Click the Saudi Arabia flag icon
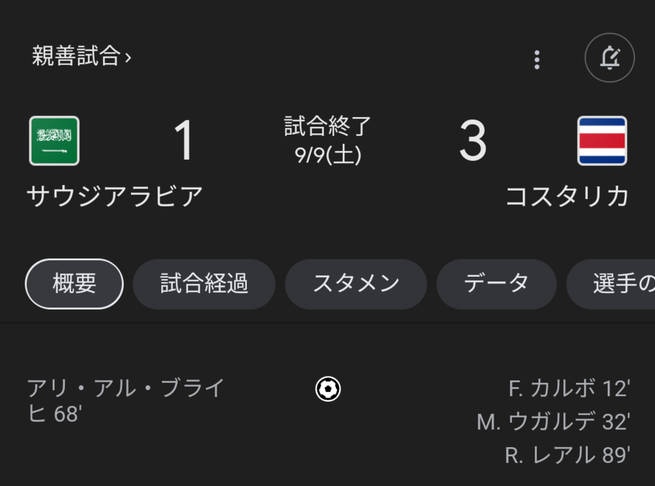The height and width of the screenshot is (486, 655). [54, 141]
